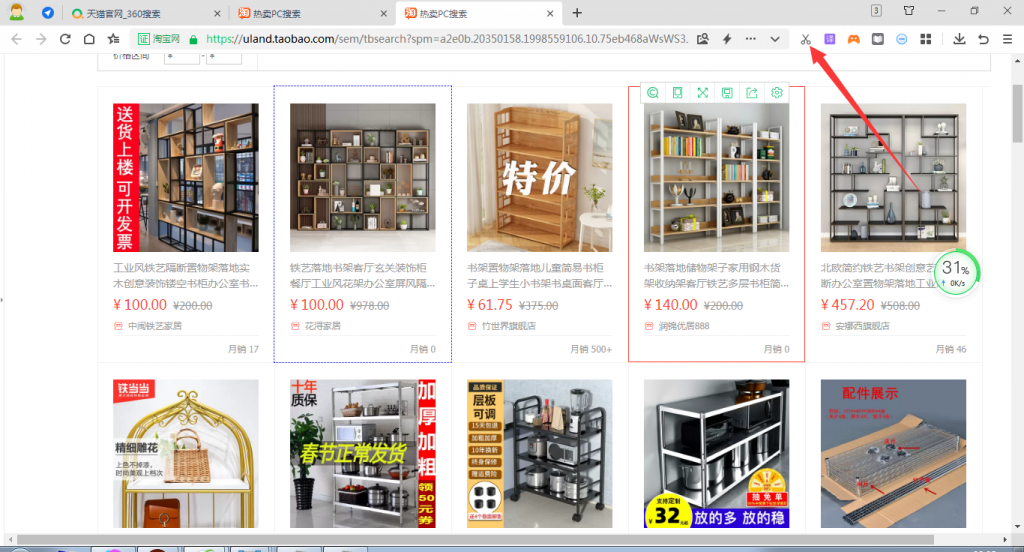
Task: Click the ¥61.75 price text
Action: [490, 305]
